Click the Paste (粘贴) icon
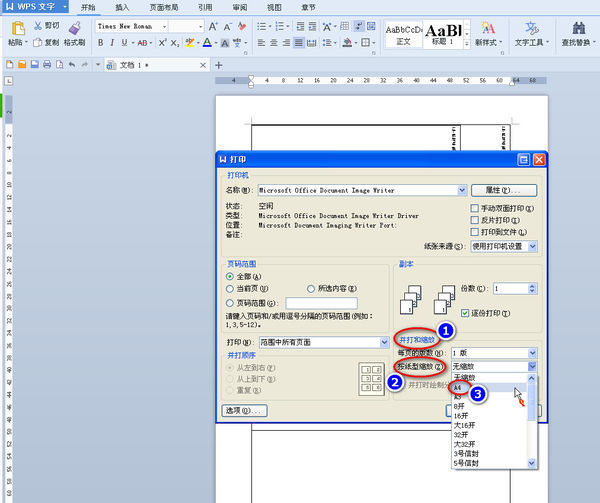The height and width of the screenshot is (503, 600). (18, 28)
